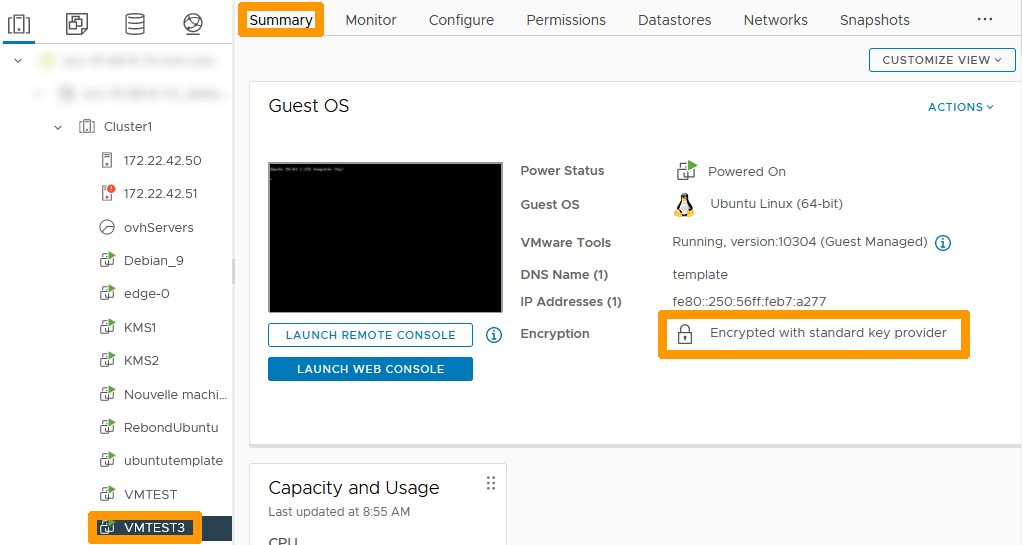Screen dimensions: 1022x545
Task: Open the VMs and Templates inventory view
Action: click(x=77, y=24)
